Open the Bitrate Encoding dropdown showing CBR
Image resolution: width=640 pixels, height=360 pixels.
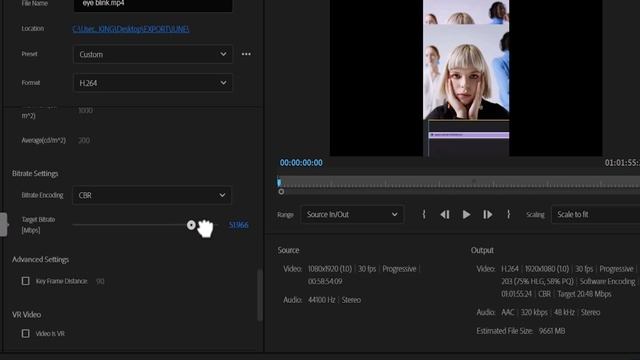[152, 195]
